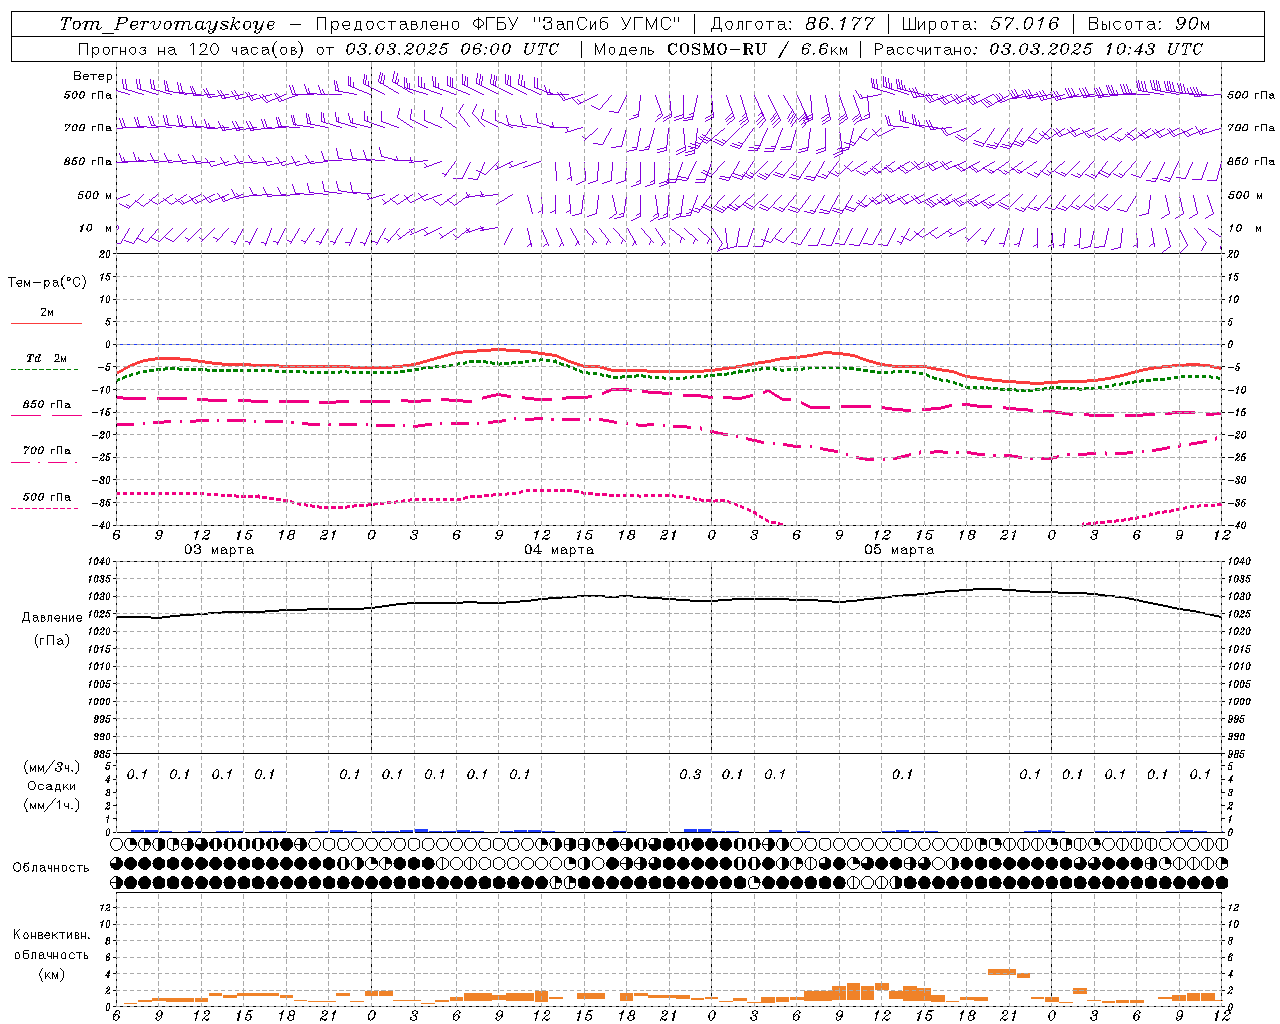Viewport: 1280px width, 1024px height.
Task: Click the Конвективн. convective cloud label
Action: click(x=51, y=935)
